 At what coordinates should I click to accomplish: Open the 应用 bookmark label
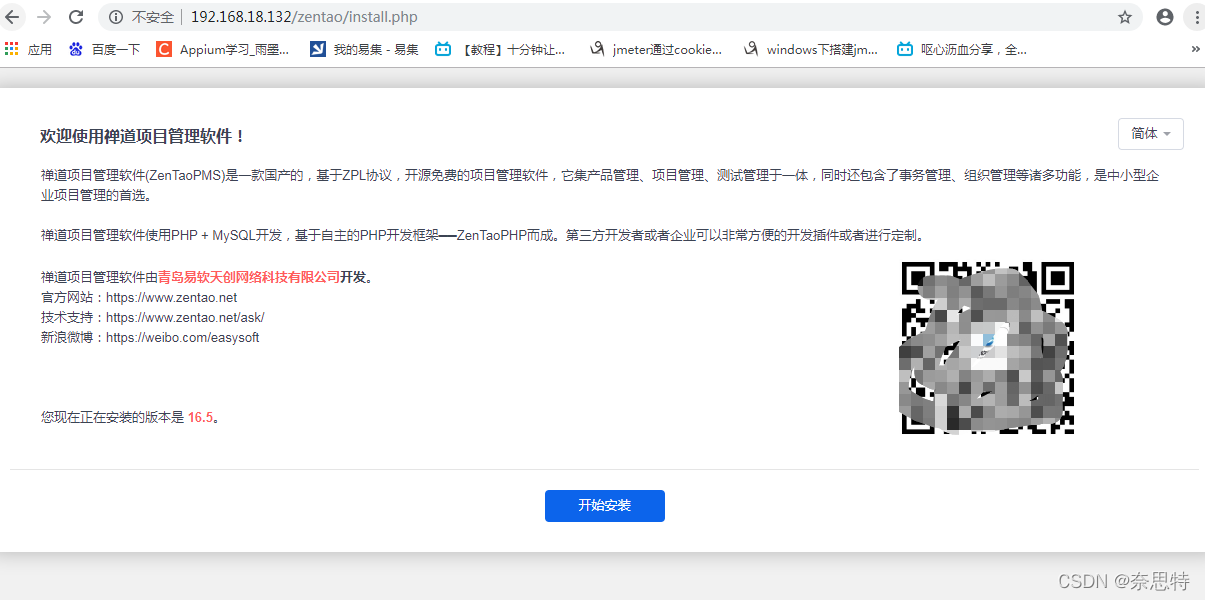pos(40,49)
